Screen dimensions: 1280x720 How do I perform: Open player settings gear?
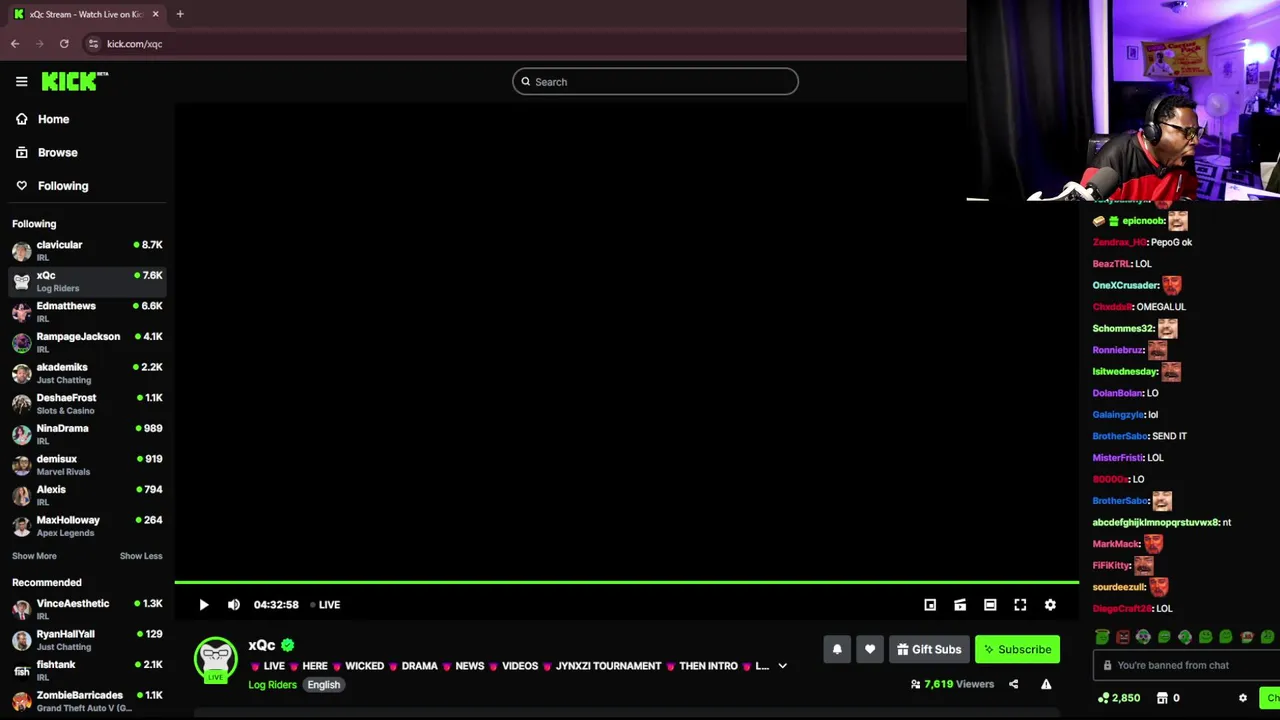[x=1050, y=605]
